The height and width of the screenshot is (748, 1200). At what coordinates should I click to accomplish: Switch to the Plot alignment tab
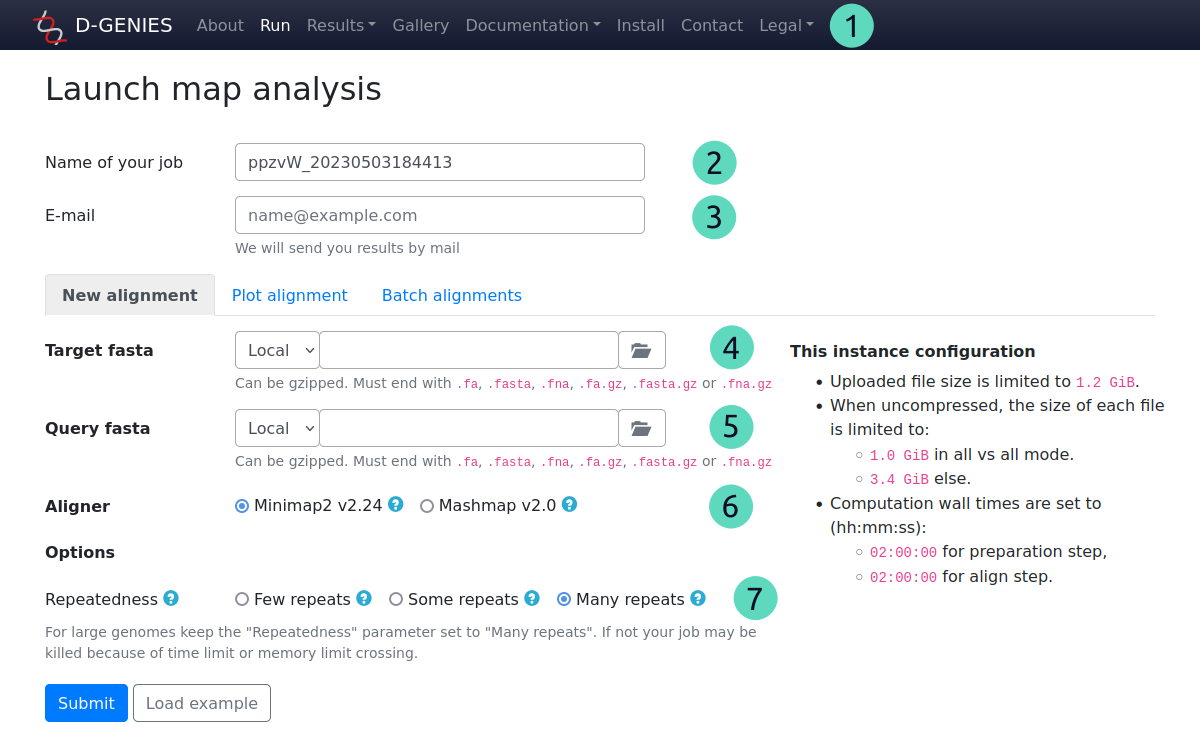(x=289, y=295)
